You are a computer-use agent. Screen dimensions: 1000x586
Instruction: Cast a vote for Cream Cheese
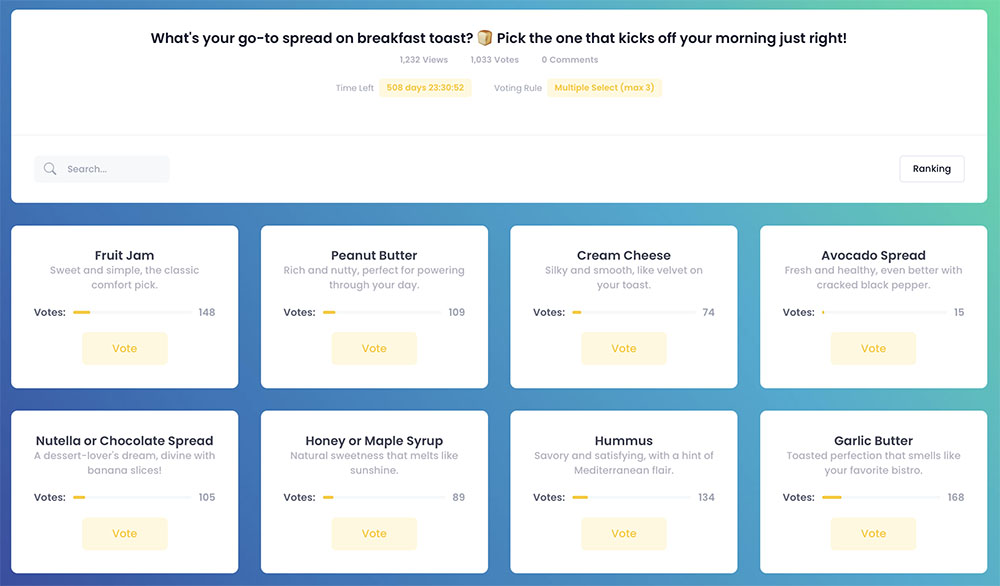tap(624, 349)
